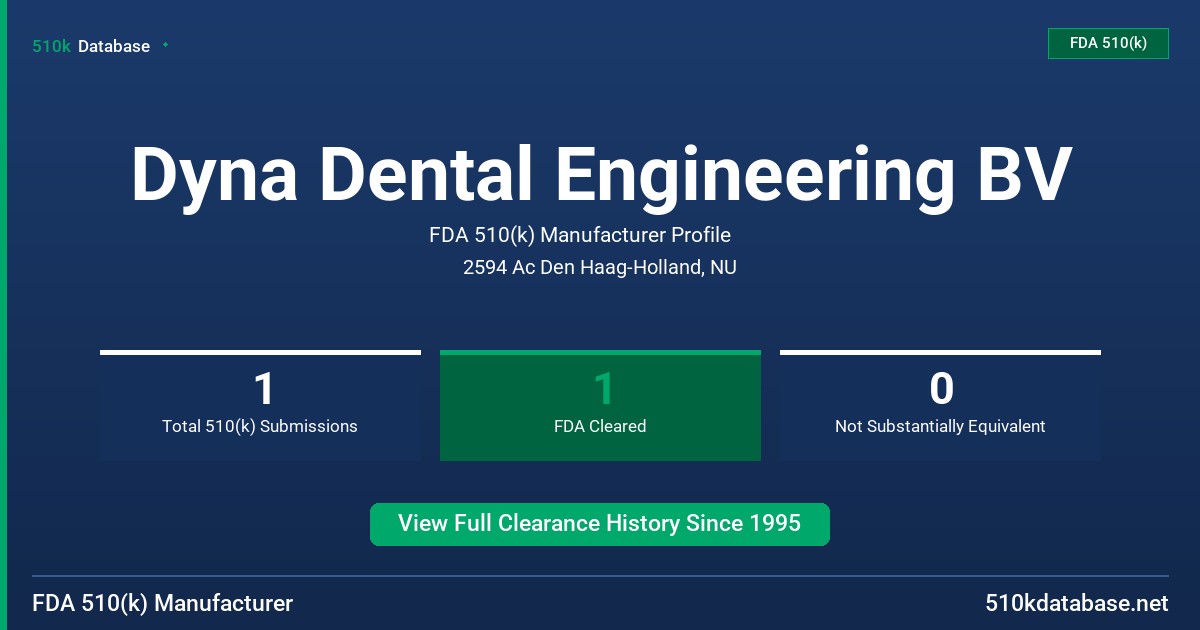1200x630 pixels.
Task: Open the Not Substantially Equivalent card
Action: (940, 405)
